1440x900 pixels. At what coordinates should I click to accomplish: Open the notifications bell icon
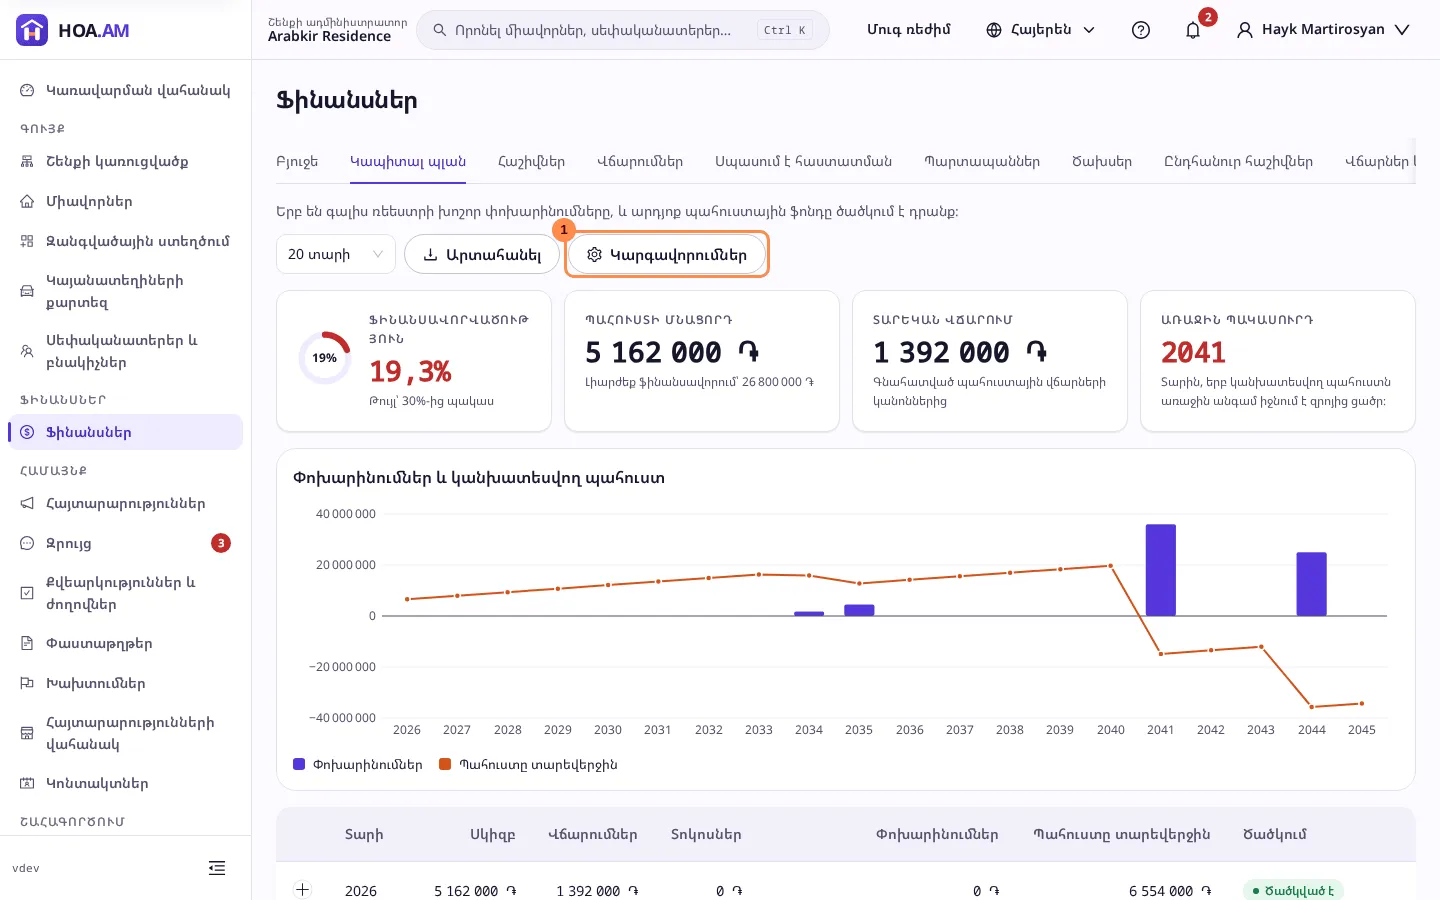(x=1193, y=30)
